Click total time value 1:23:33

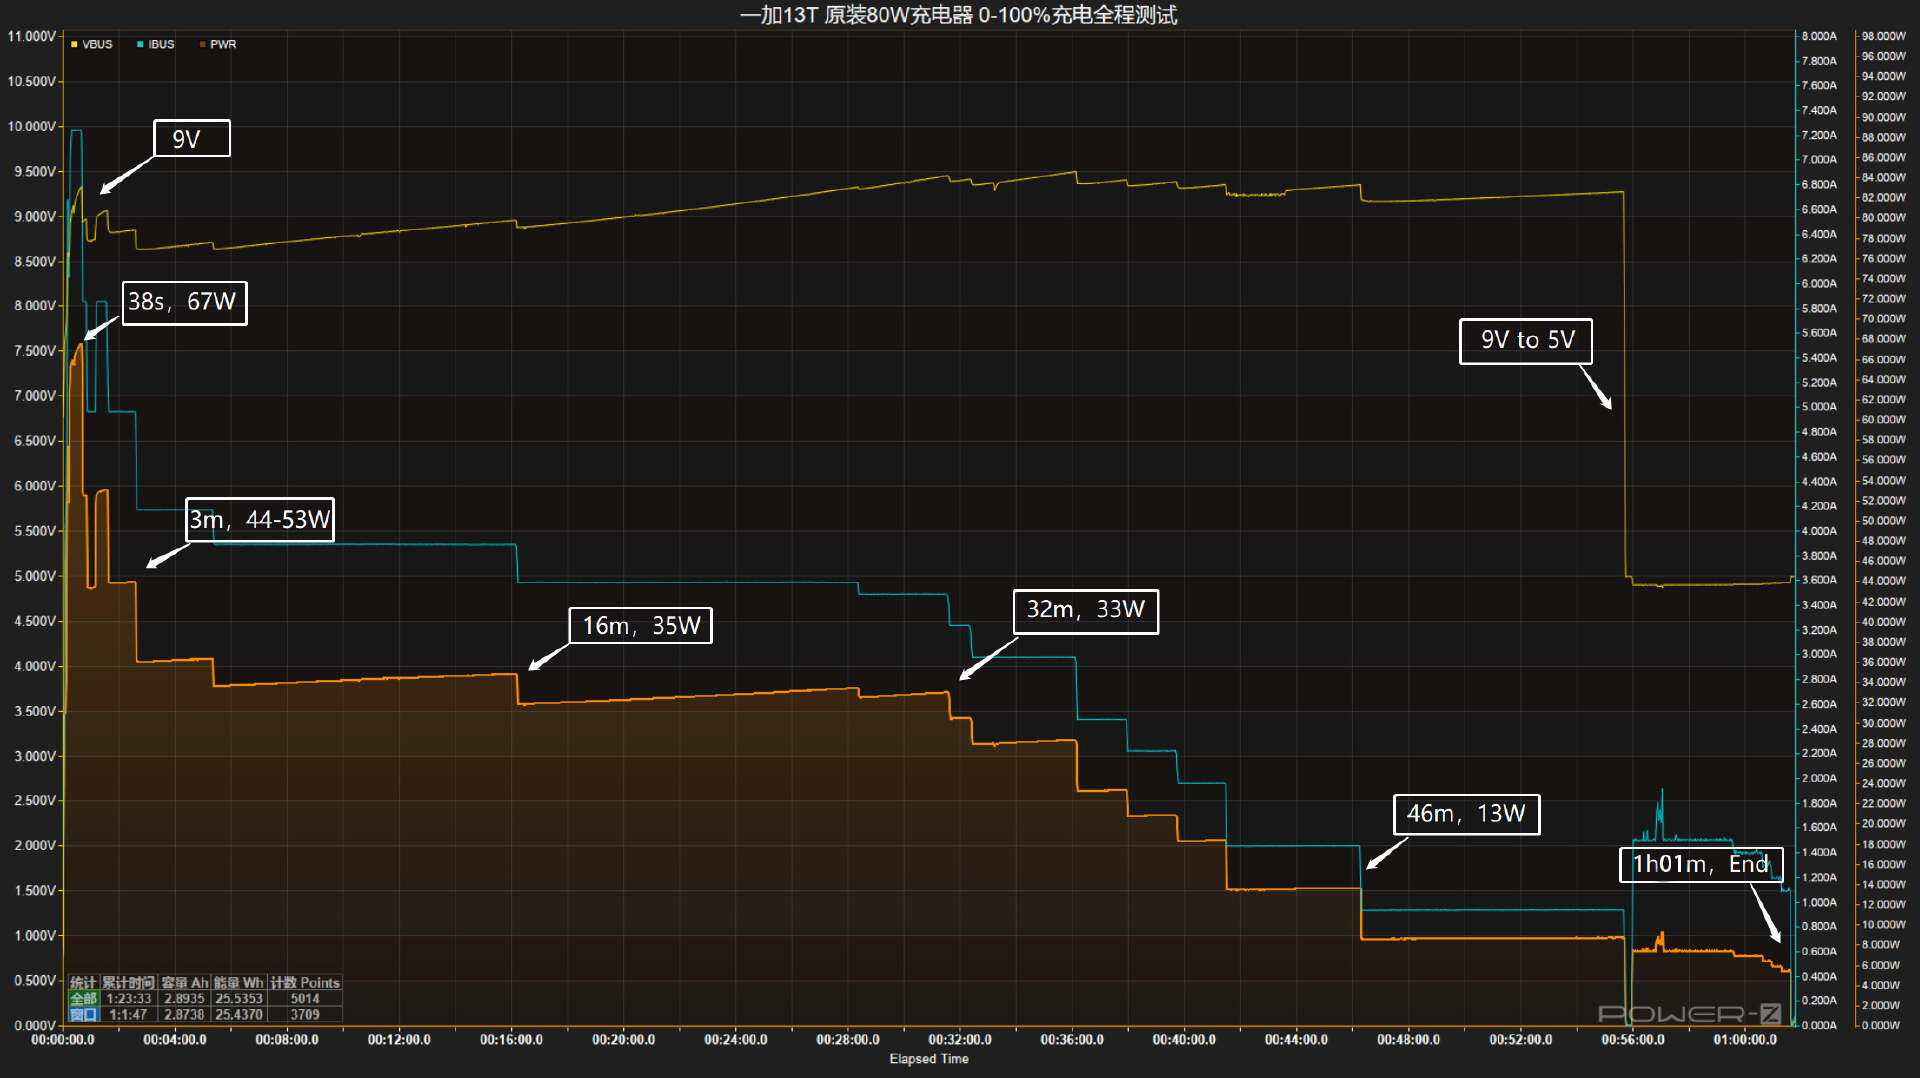pos(128,998)
